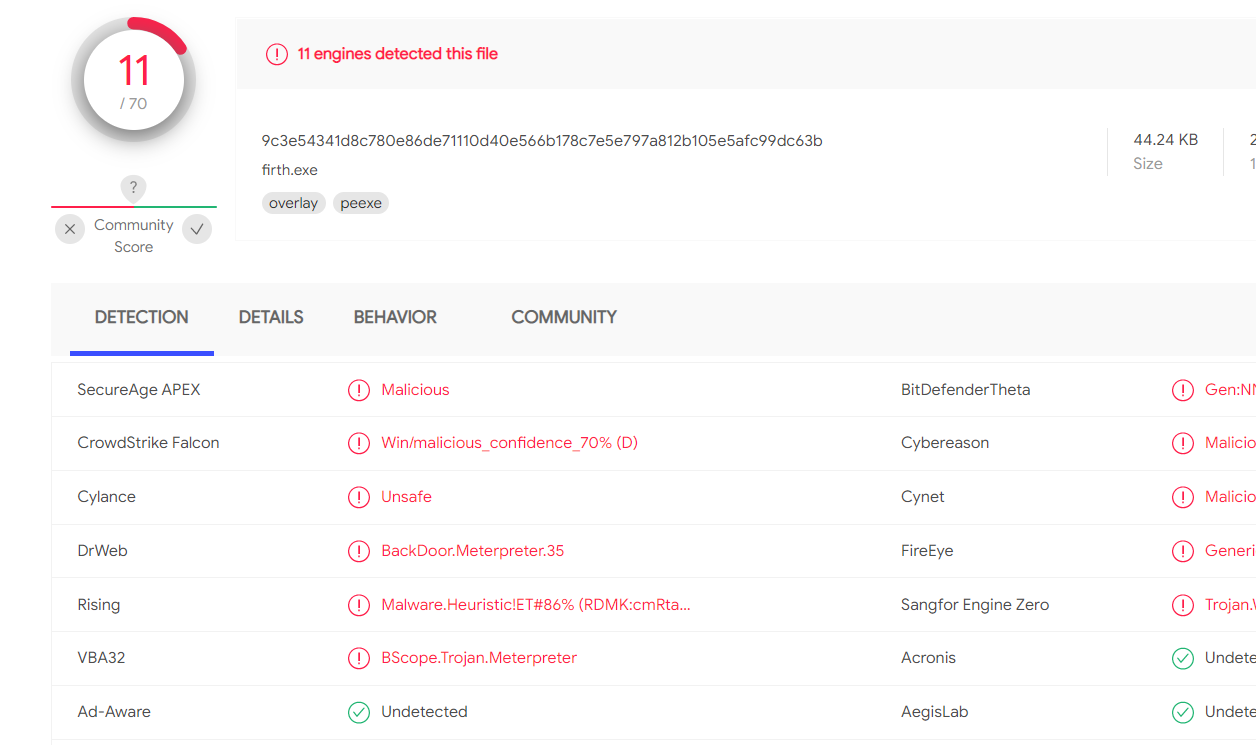Click the FireEye engine name
This screenshot has width=1256, height=745.
[x=927, y=551]
